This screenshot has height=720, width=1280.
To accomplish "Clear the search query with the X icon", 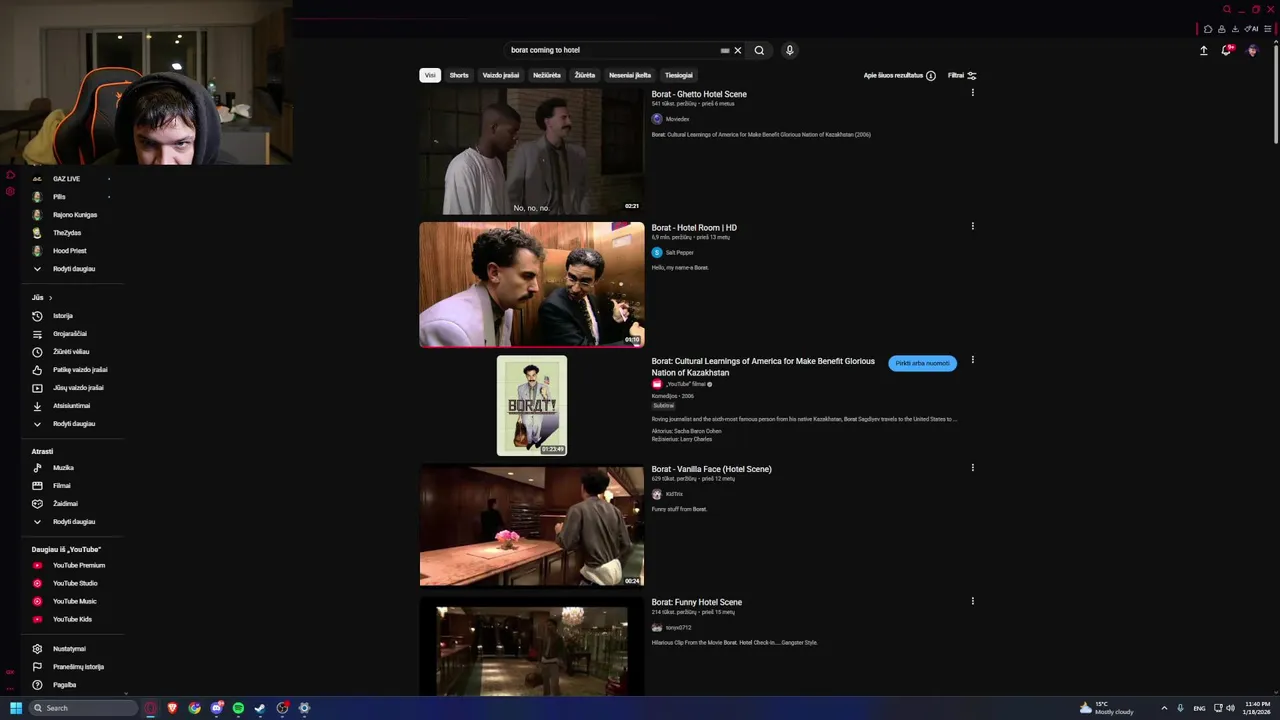I will point(738,50).
